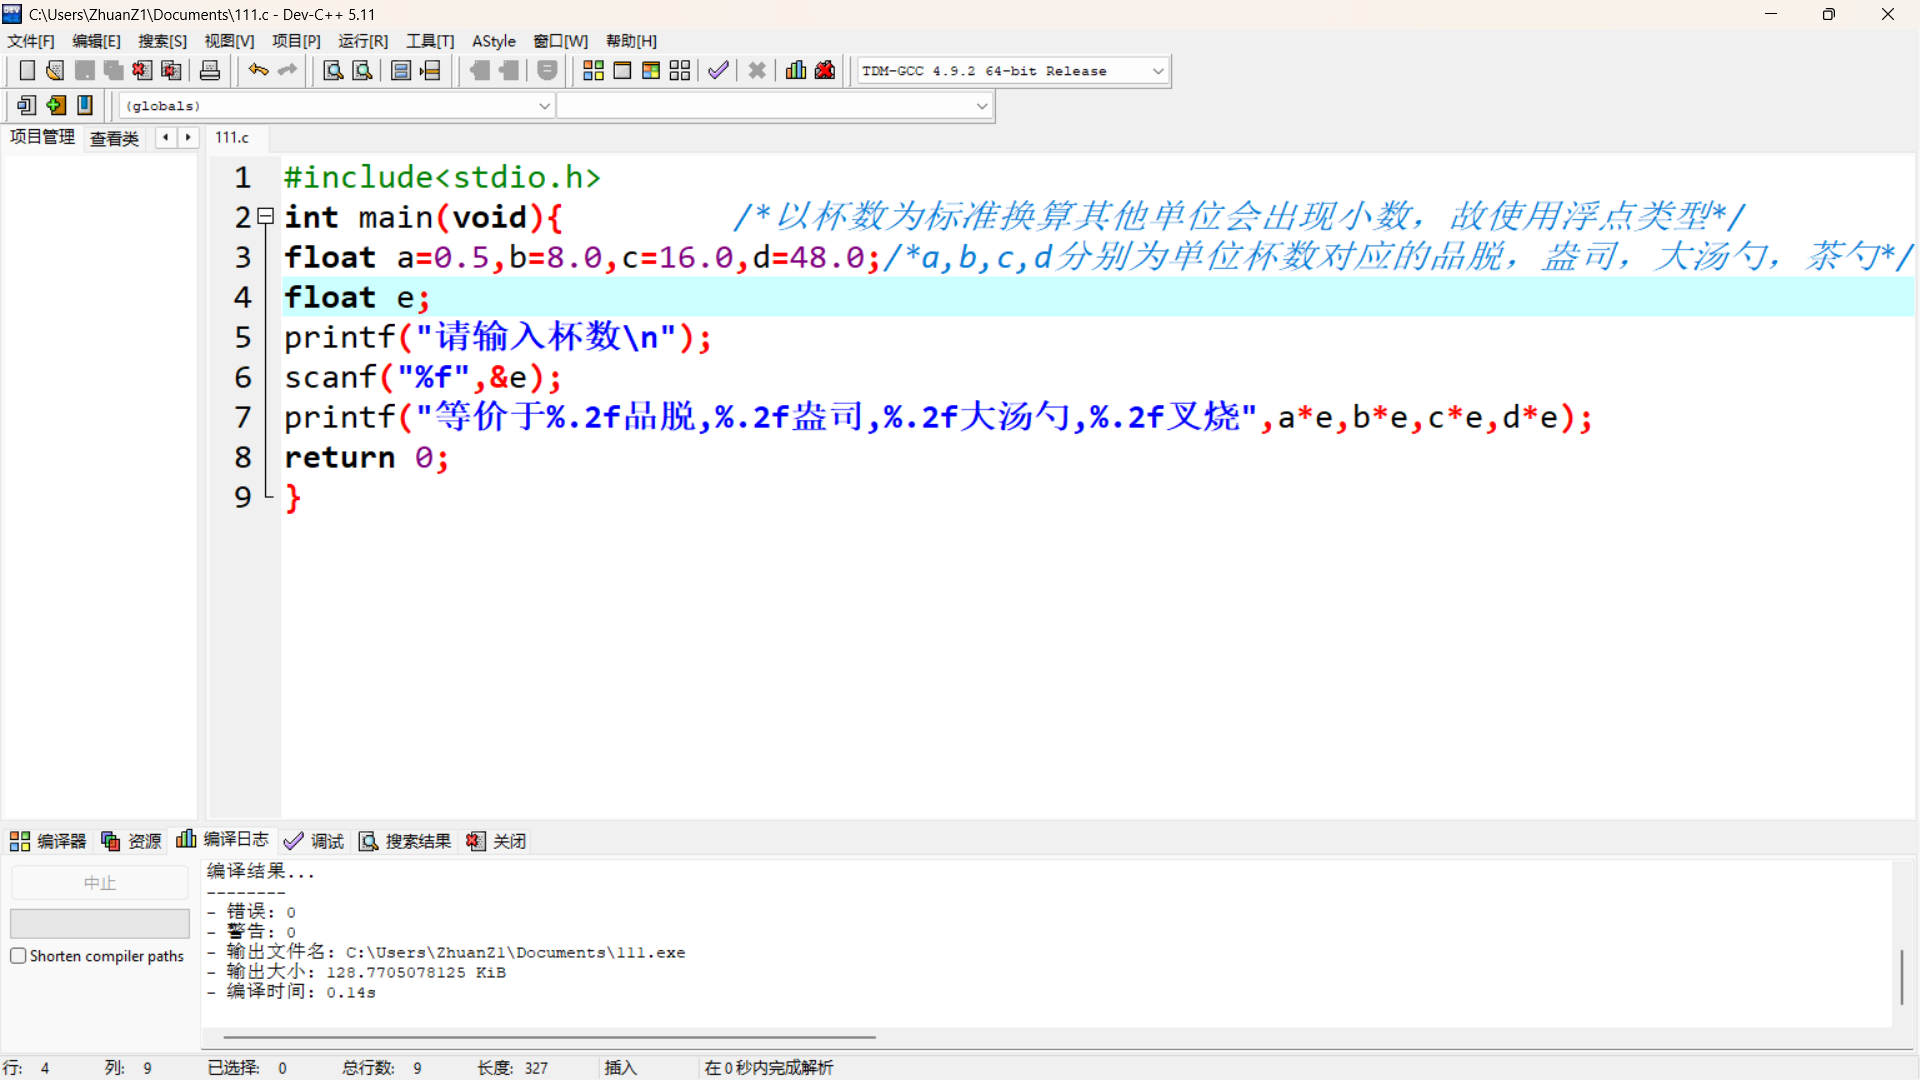The height and width of the screenshot is (1080, 1920).
Task: Open the empty function list dropdown
Action: click(x=982, y=106)
